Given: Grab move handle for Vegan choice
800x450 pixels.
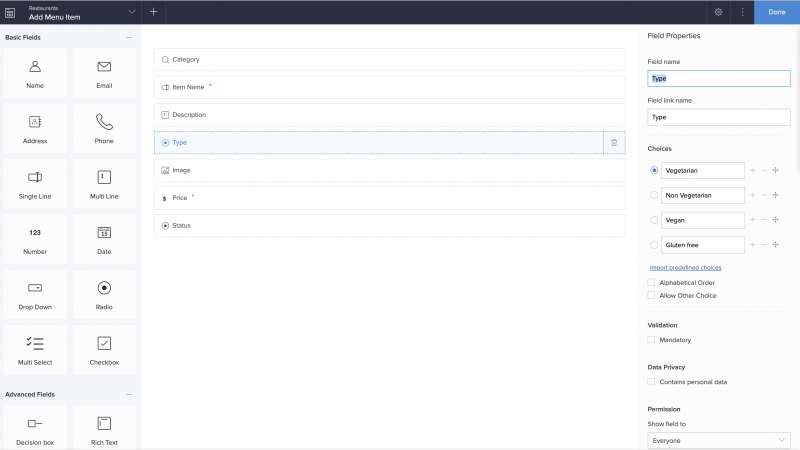Looking at the screenshot, I should [776, 220].
